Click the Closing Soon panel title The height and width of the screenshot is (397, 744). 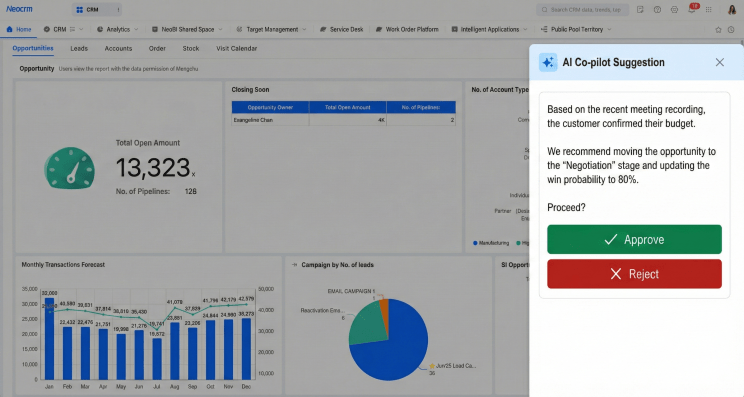point(250,90)
